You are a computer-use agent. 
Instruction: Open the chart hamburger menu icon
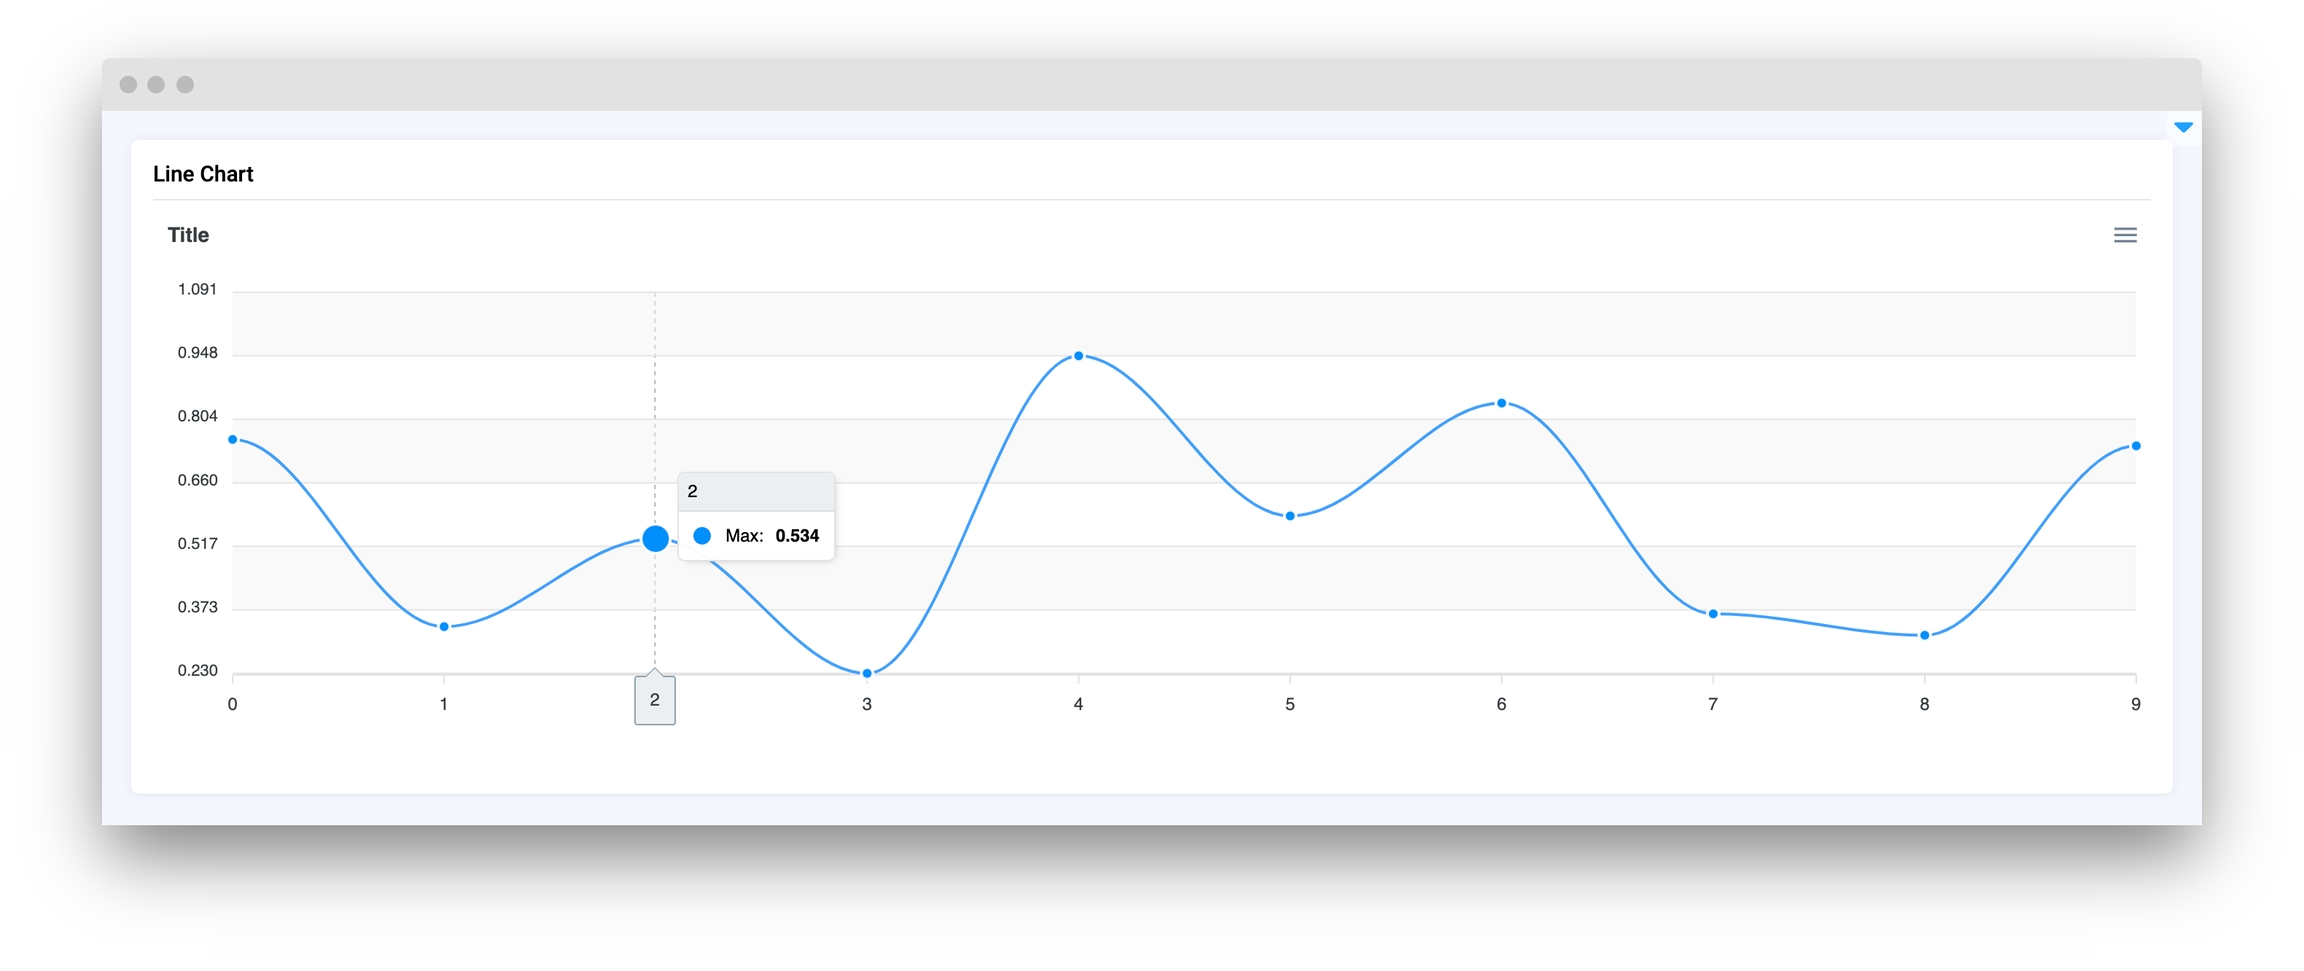(2125, 235)
